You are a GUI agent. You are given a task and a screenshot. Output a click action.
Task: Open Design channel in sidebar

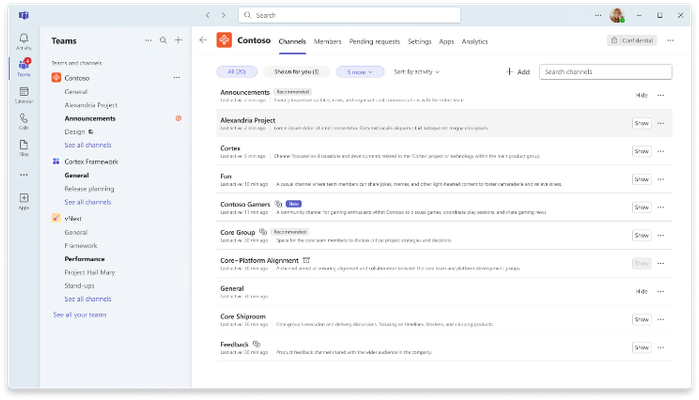[74, 132]
